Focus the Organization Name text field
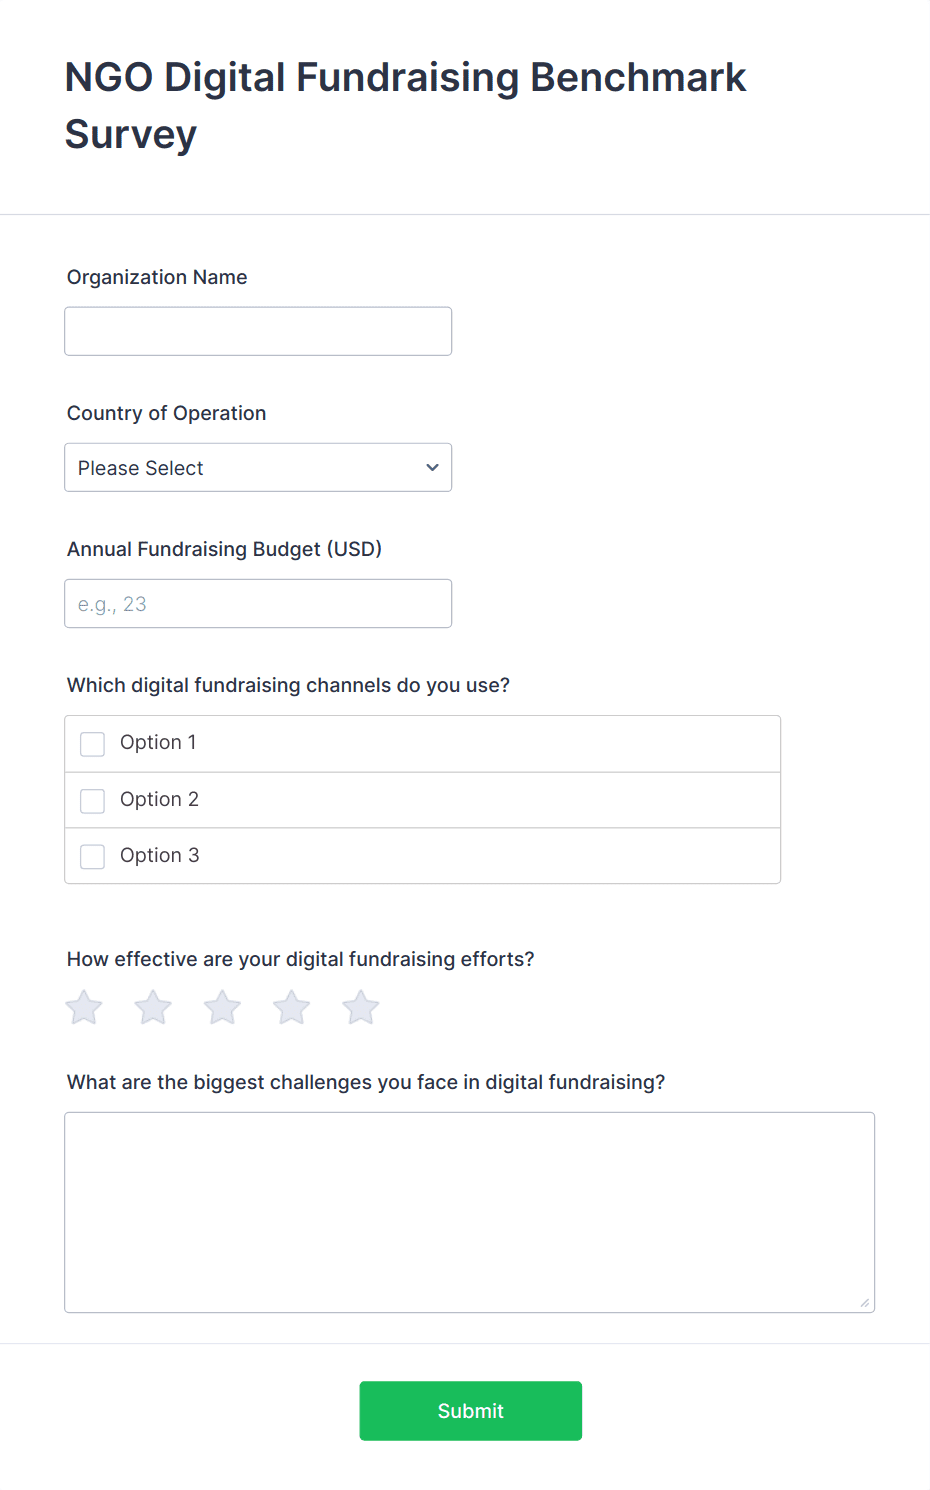Image resolution: width=930 pixels, height=1490 pixels. (258, 331)
